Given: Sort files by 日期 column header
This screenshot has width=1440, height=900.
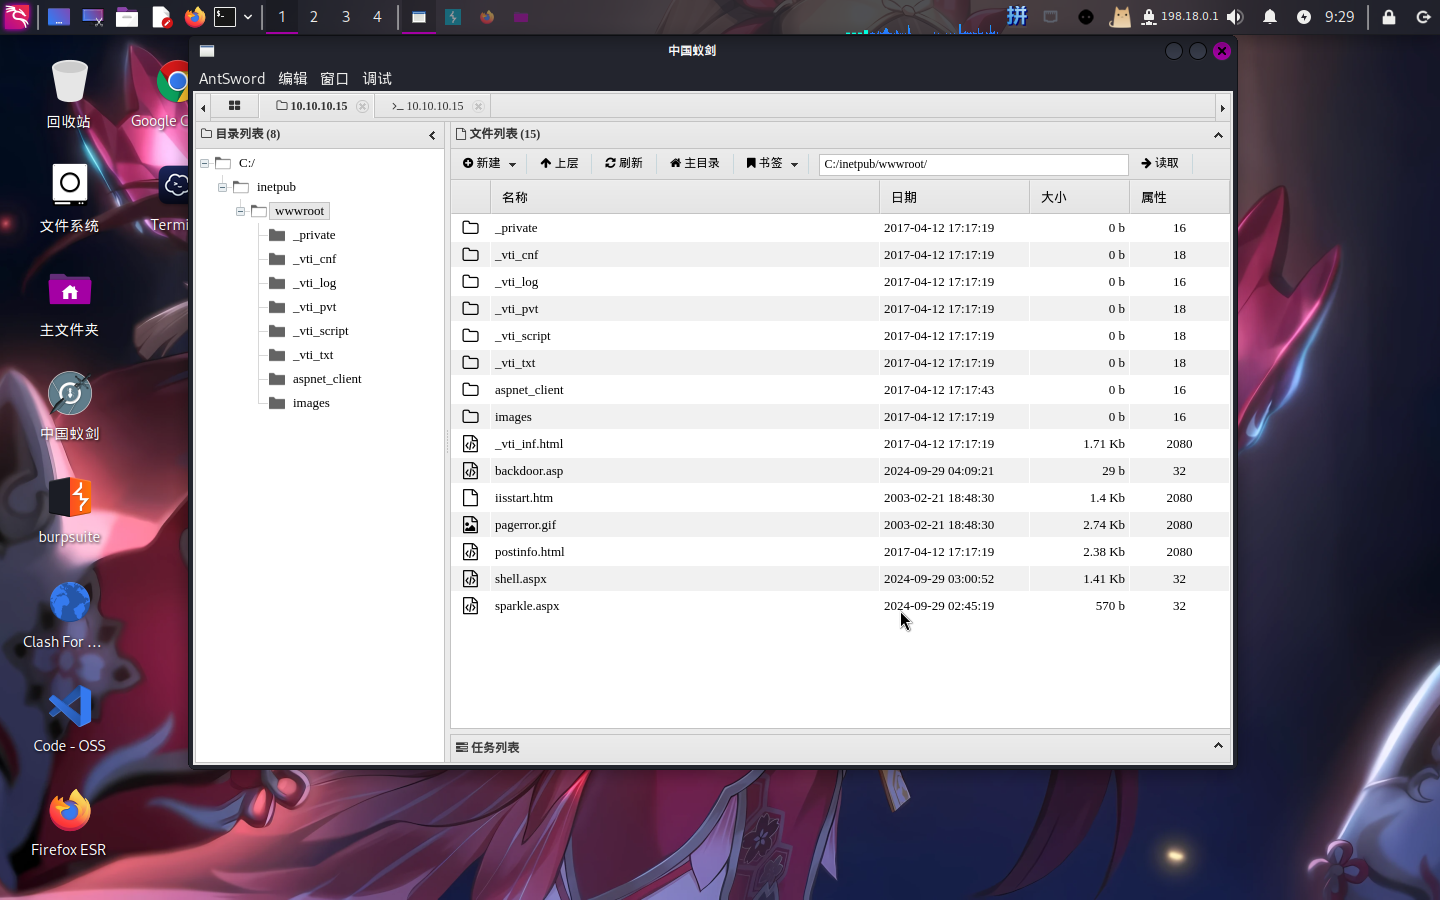Looking at the screenshot, I should point(955,197).
